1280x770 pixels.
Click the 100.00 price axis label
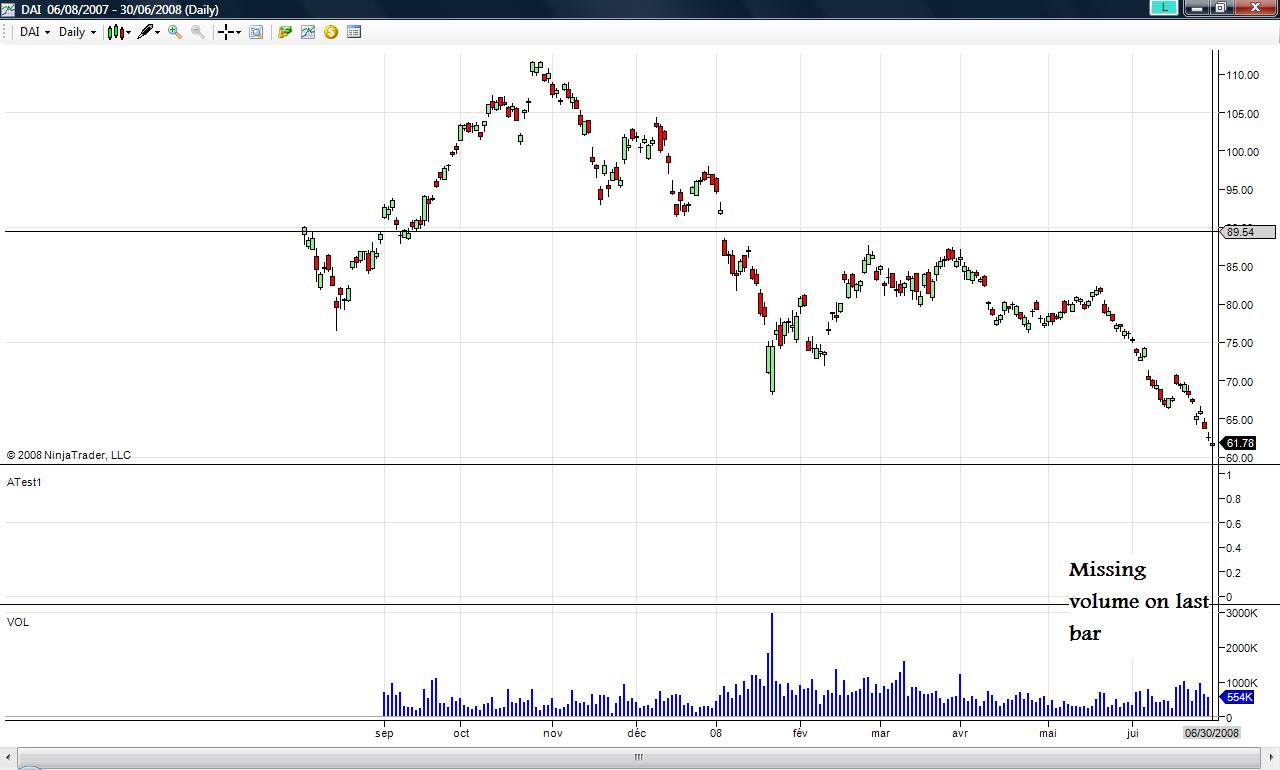click(1241, 152)
